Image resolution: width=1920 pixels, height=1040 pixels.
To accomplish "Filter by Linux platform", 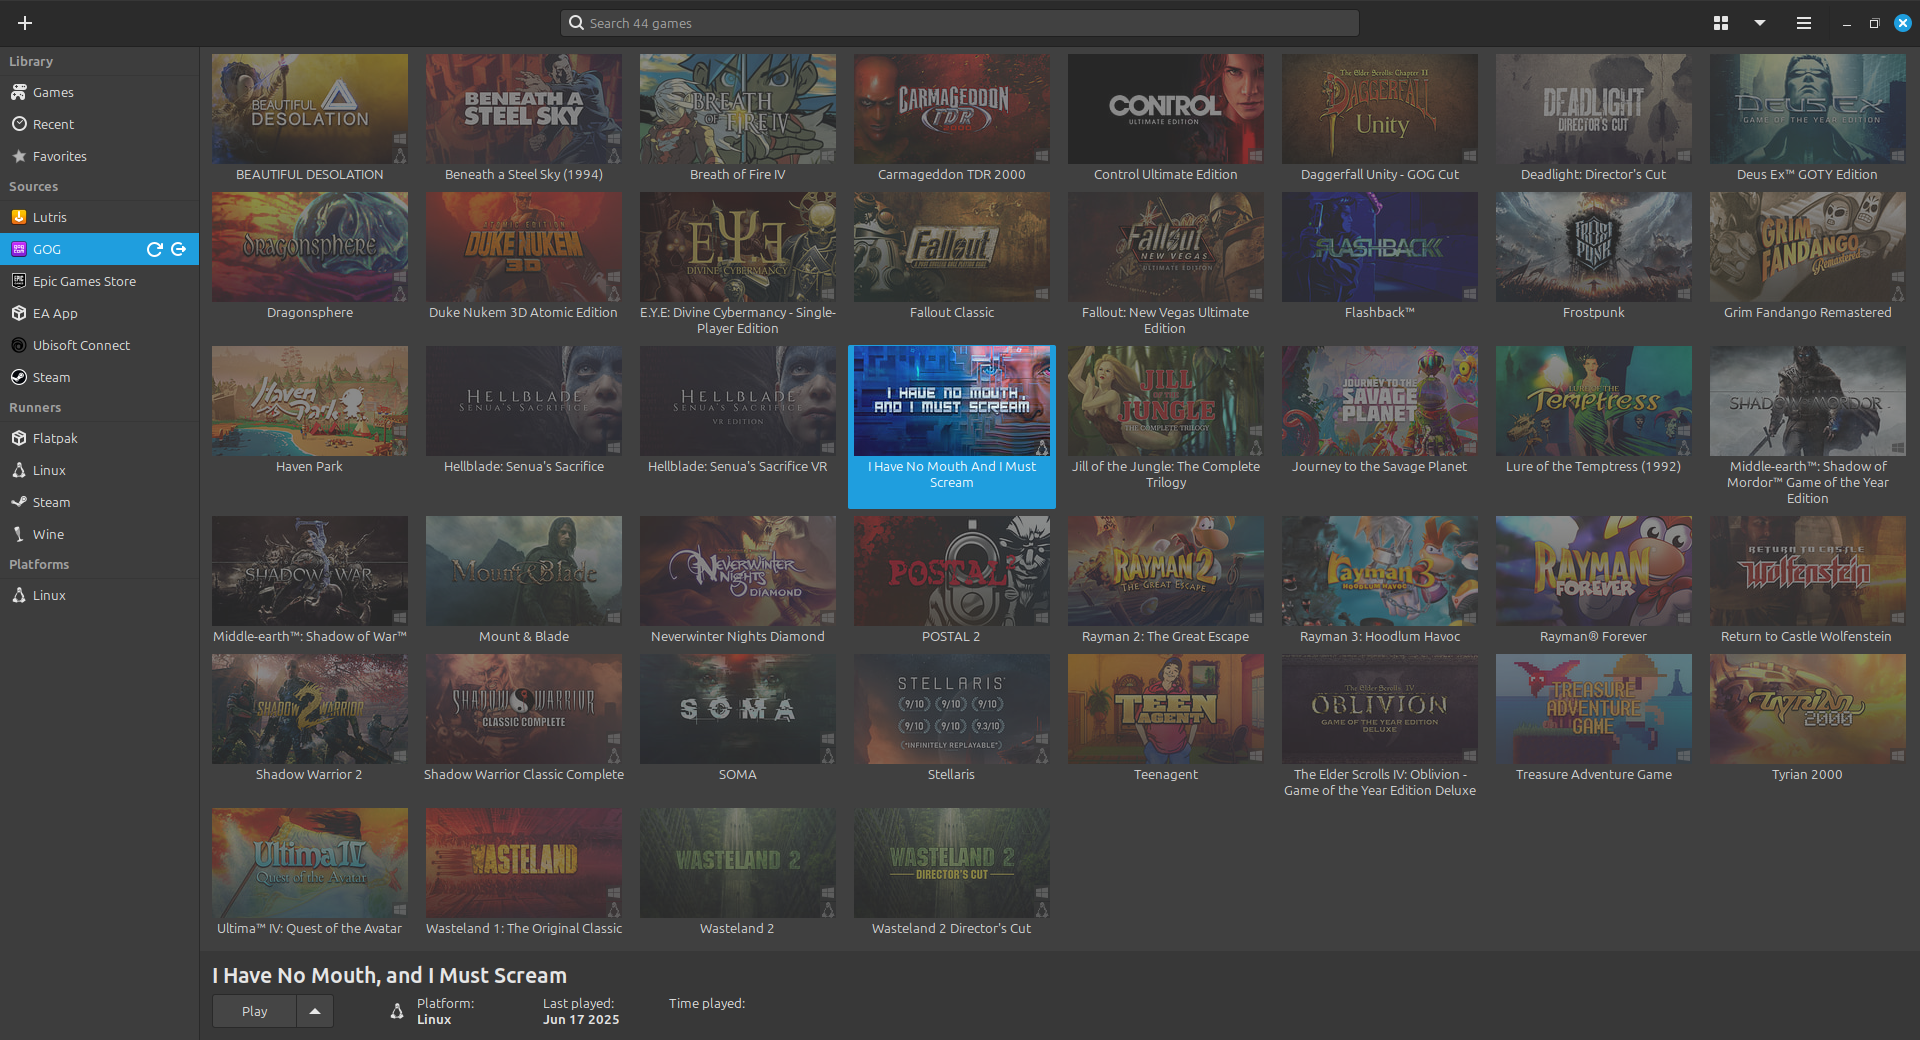I will [99, 595].
